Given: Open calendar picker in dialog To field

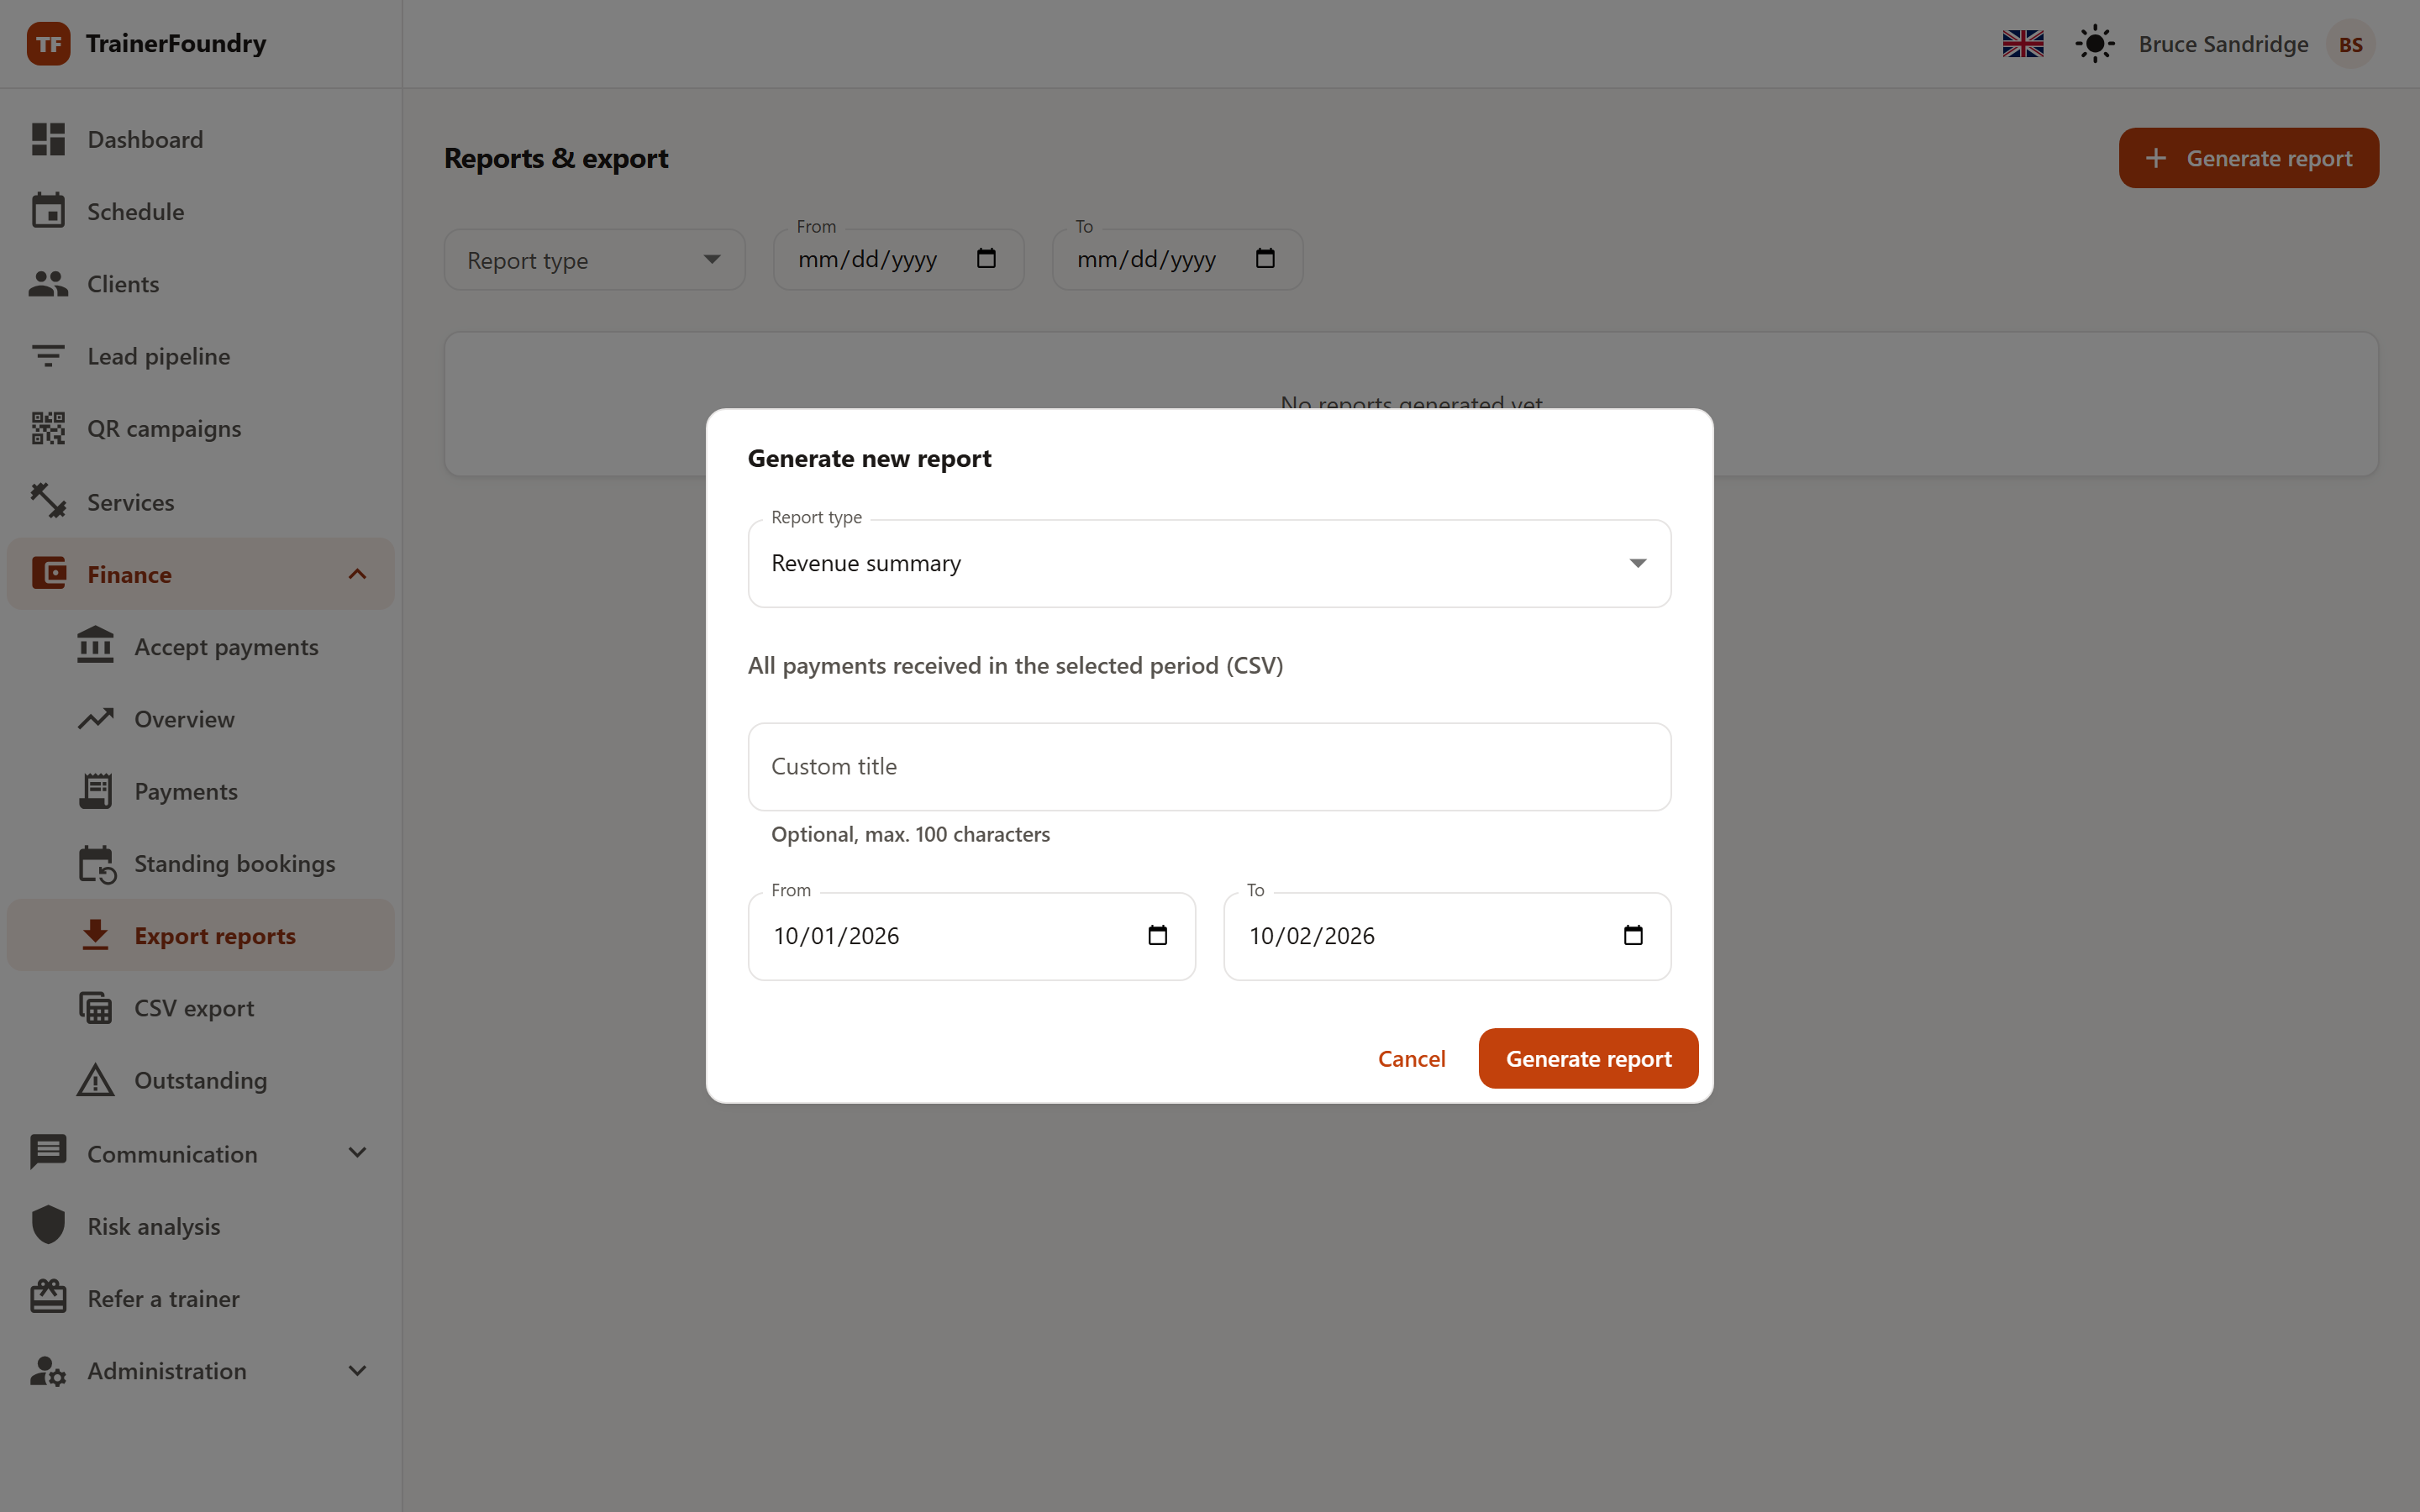Looking at the screenshot, I should click(x=1633, y=935).
